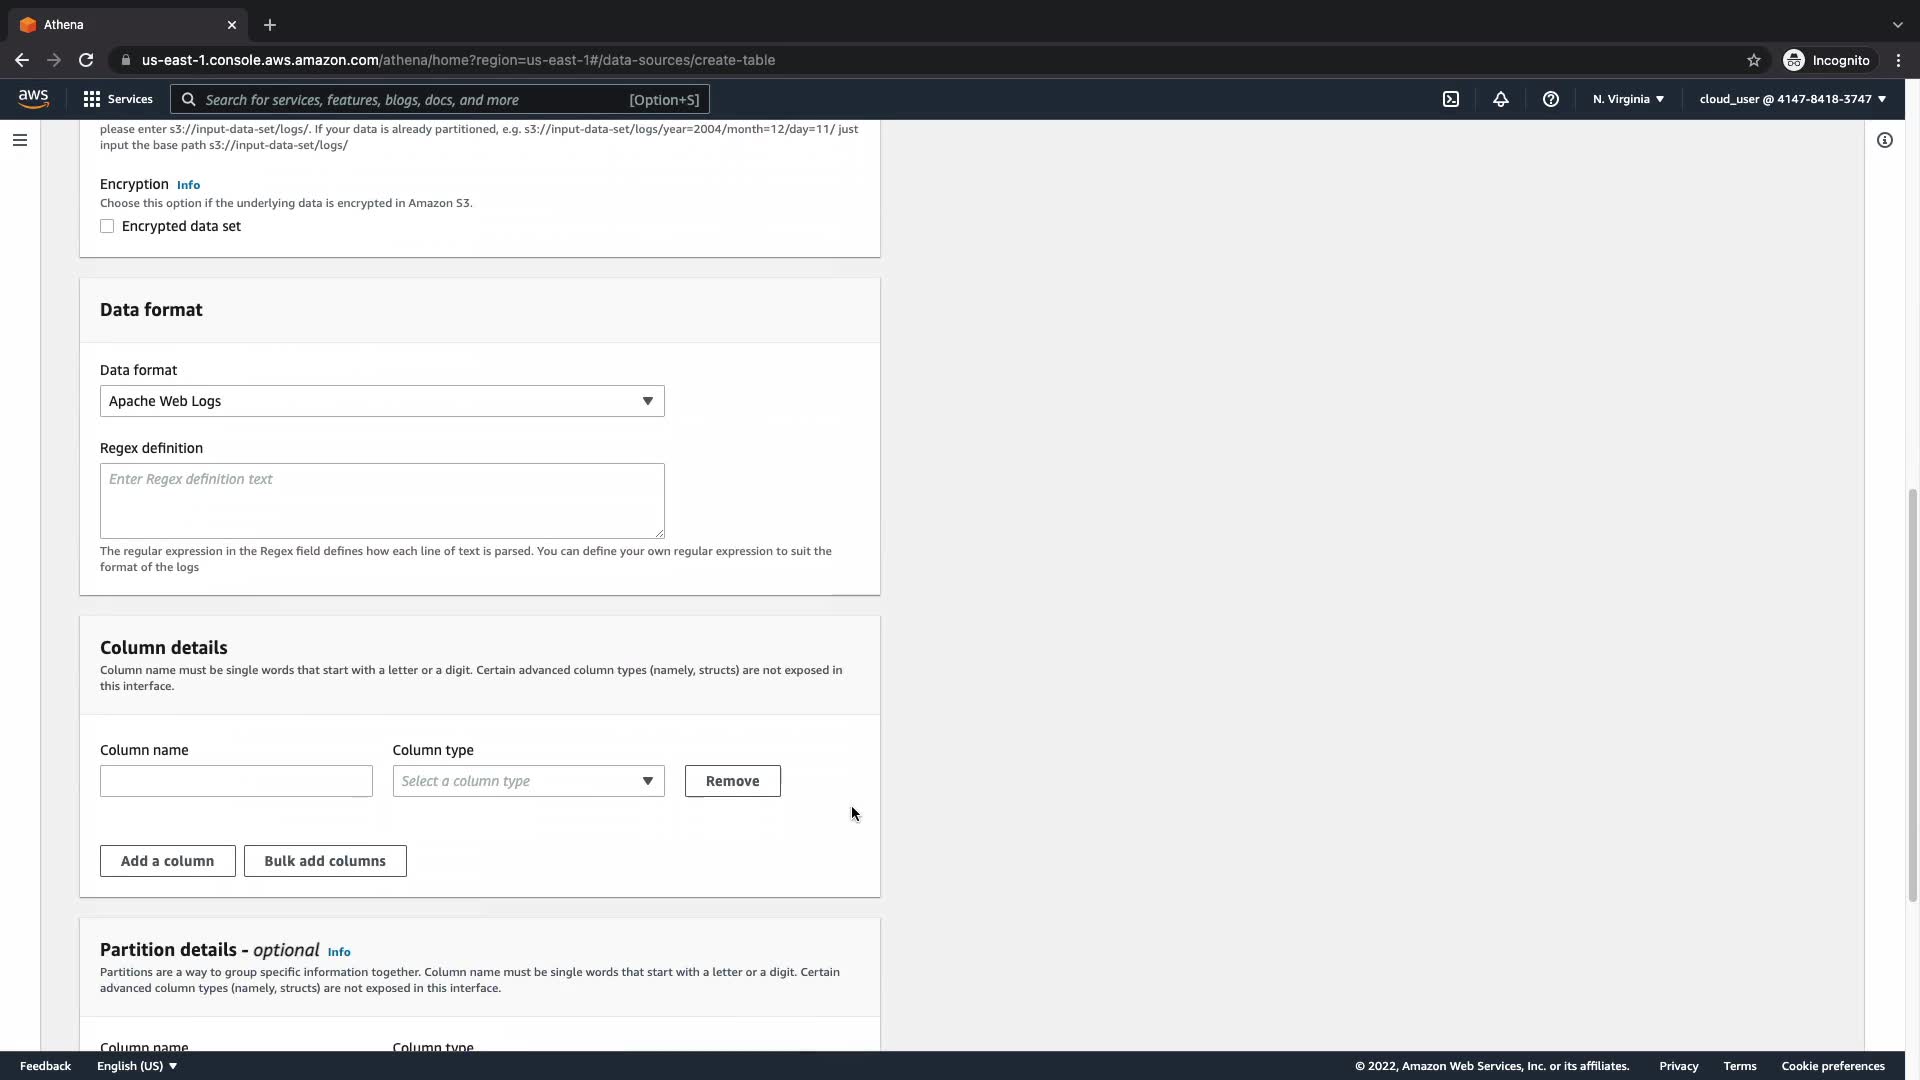
Task: Open the notifications bell
Action: click(x=1501, y=99)
